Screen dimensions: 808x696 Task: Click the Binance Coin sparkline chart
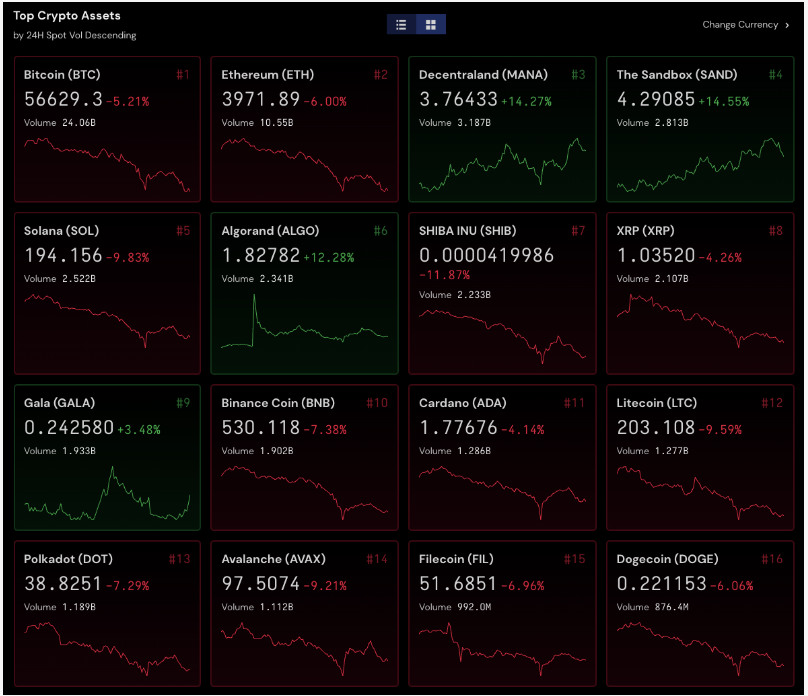click(305, 493)
